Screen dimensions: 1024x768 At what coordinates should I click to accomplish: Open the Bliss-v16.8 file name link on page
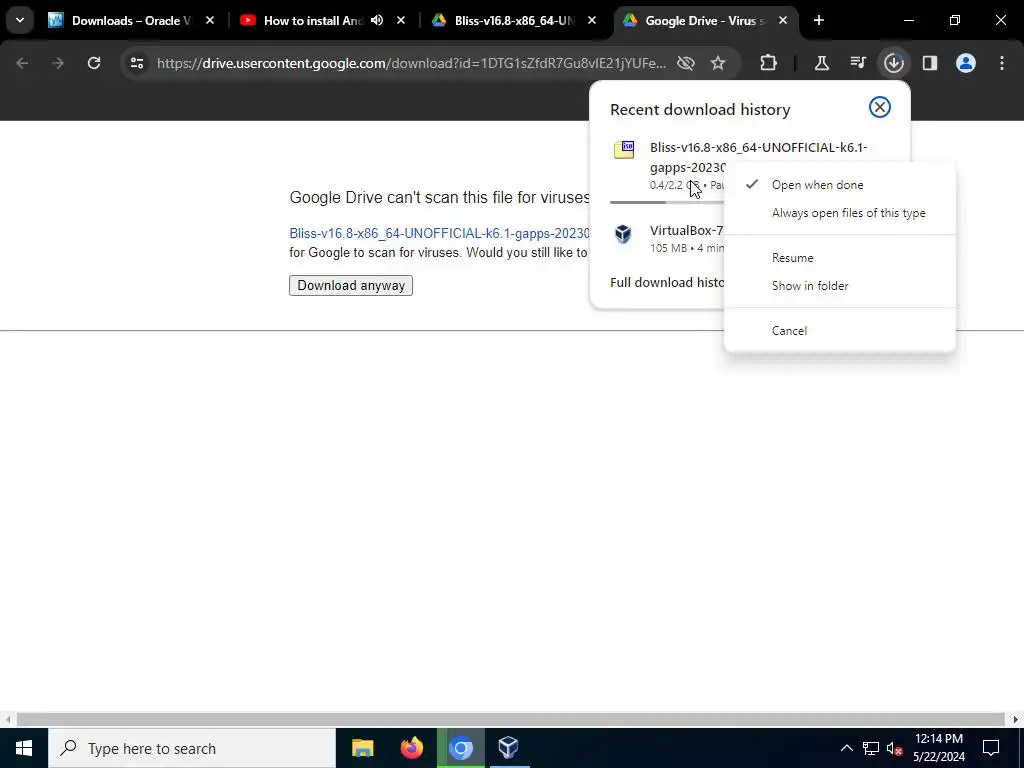coord(440,233)
